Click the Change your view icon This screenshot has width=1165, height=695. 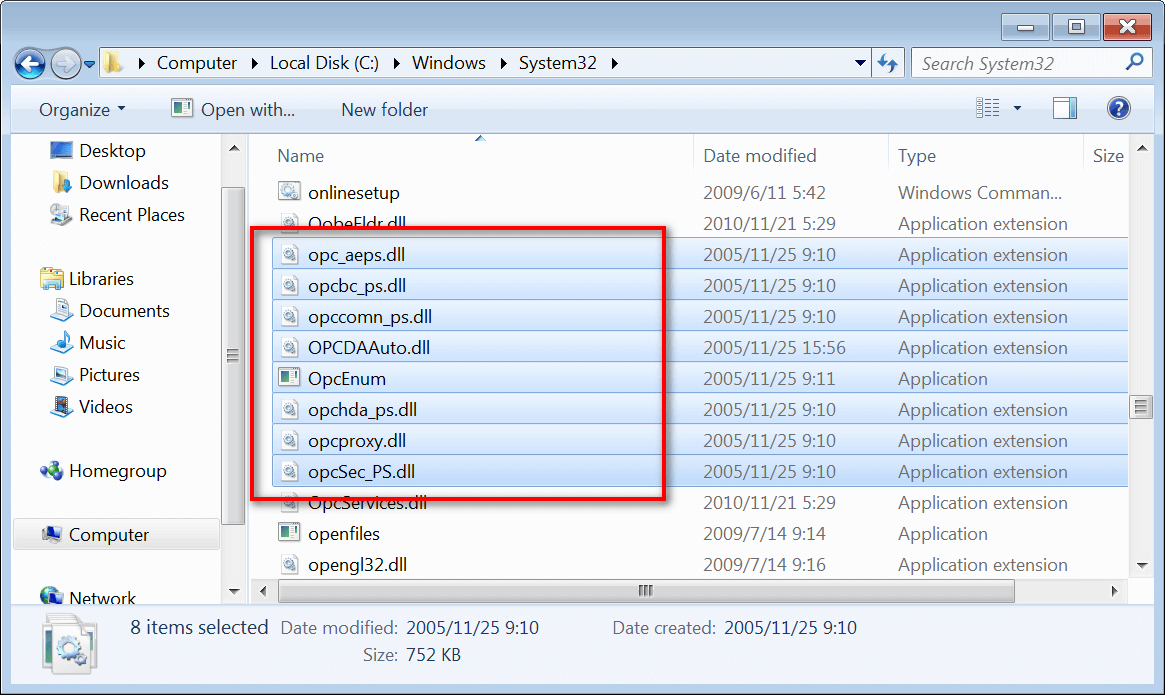pos(988,109)
